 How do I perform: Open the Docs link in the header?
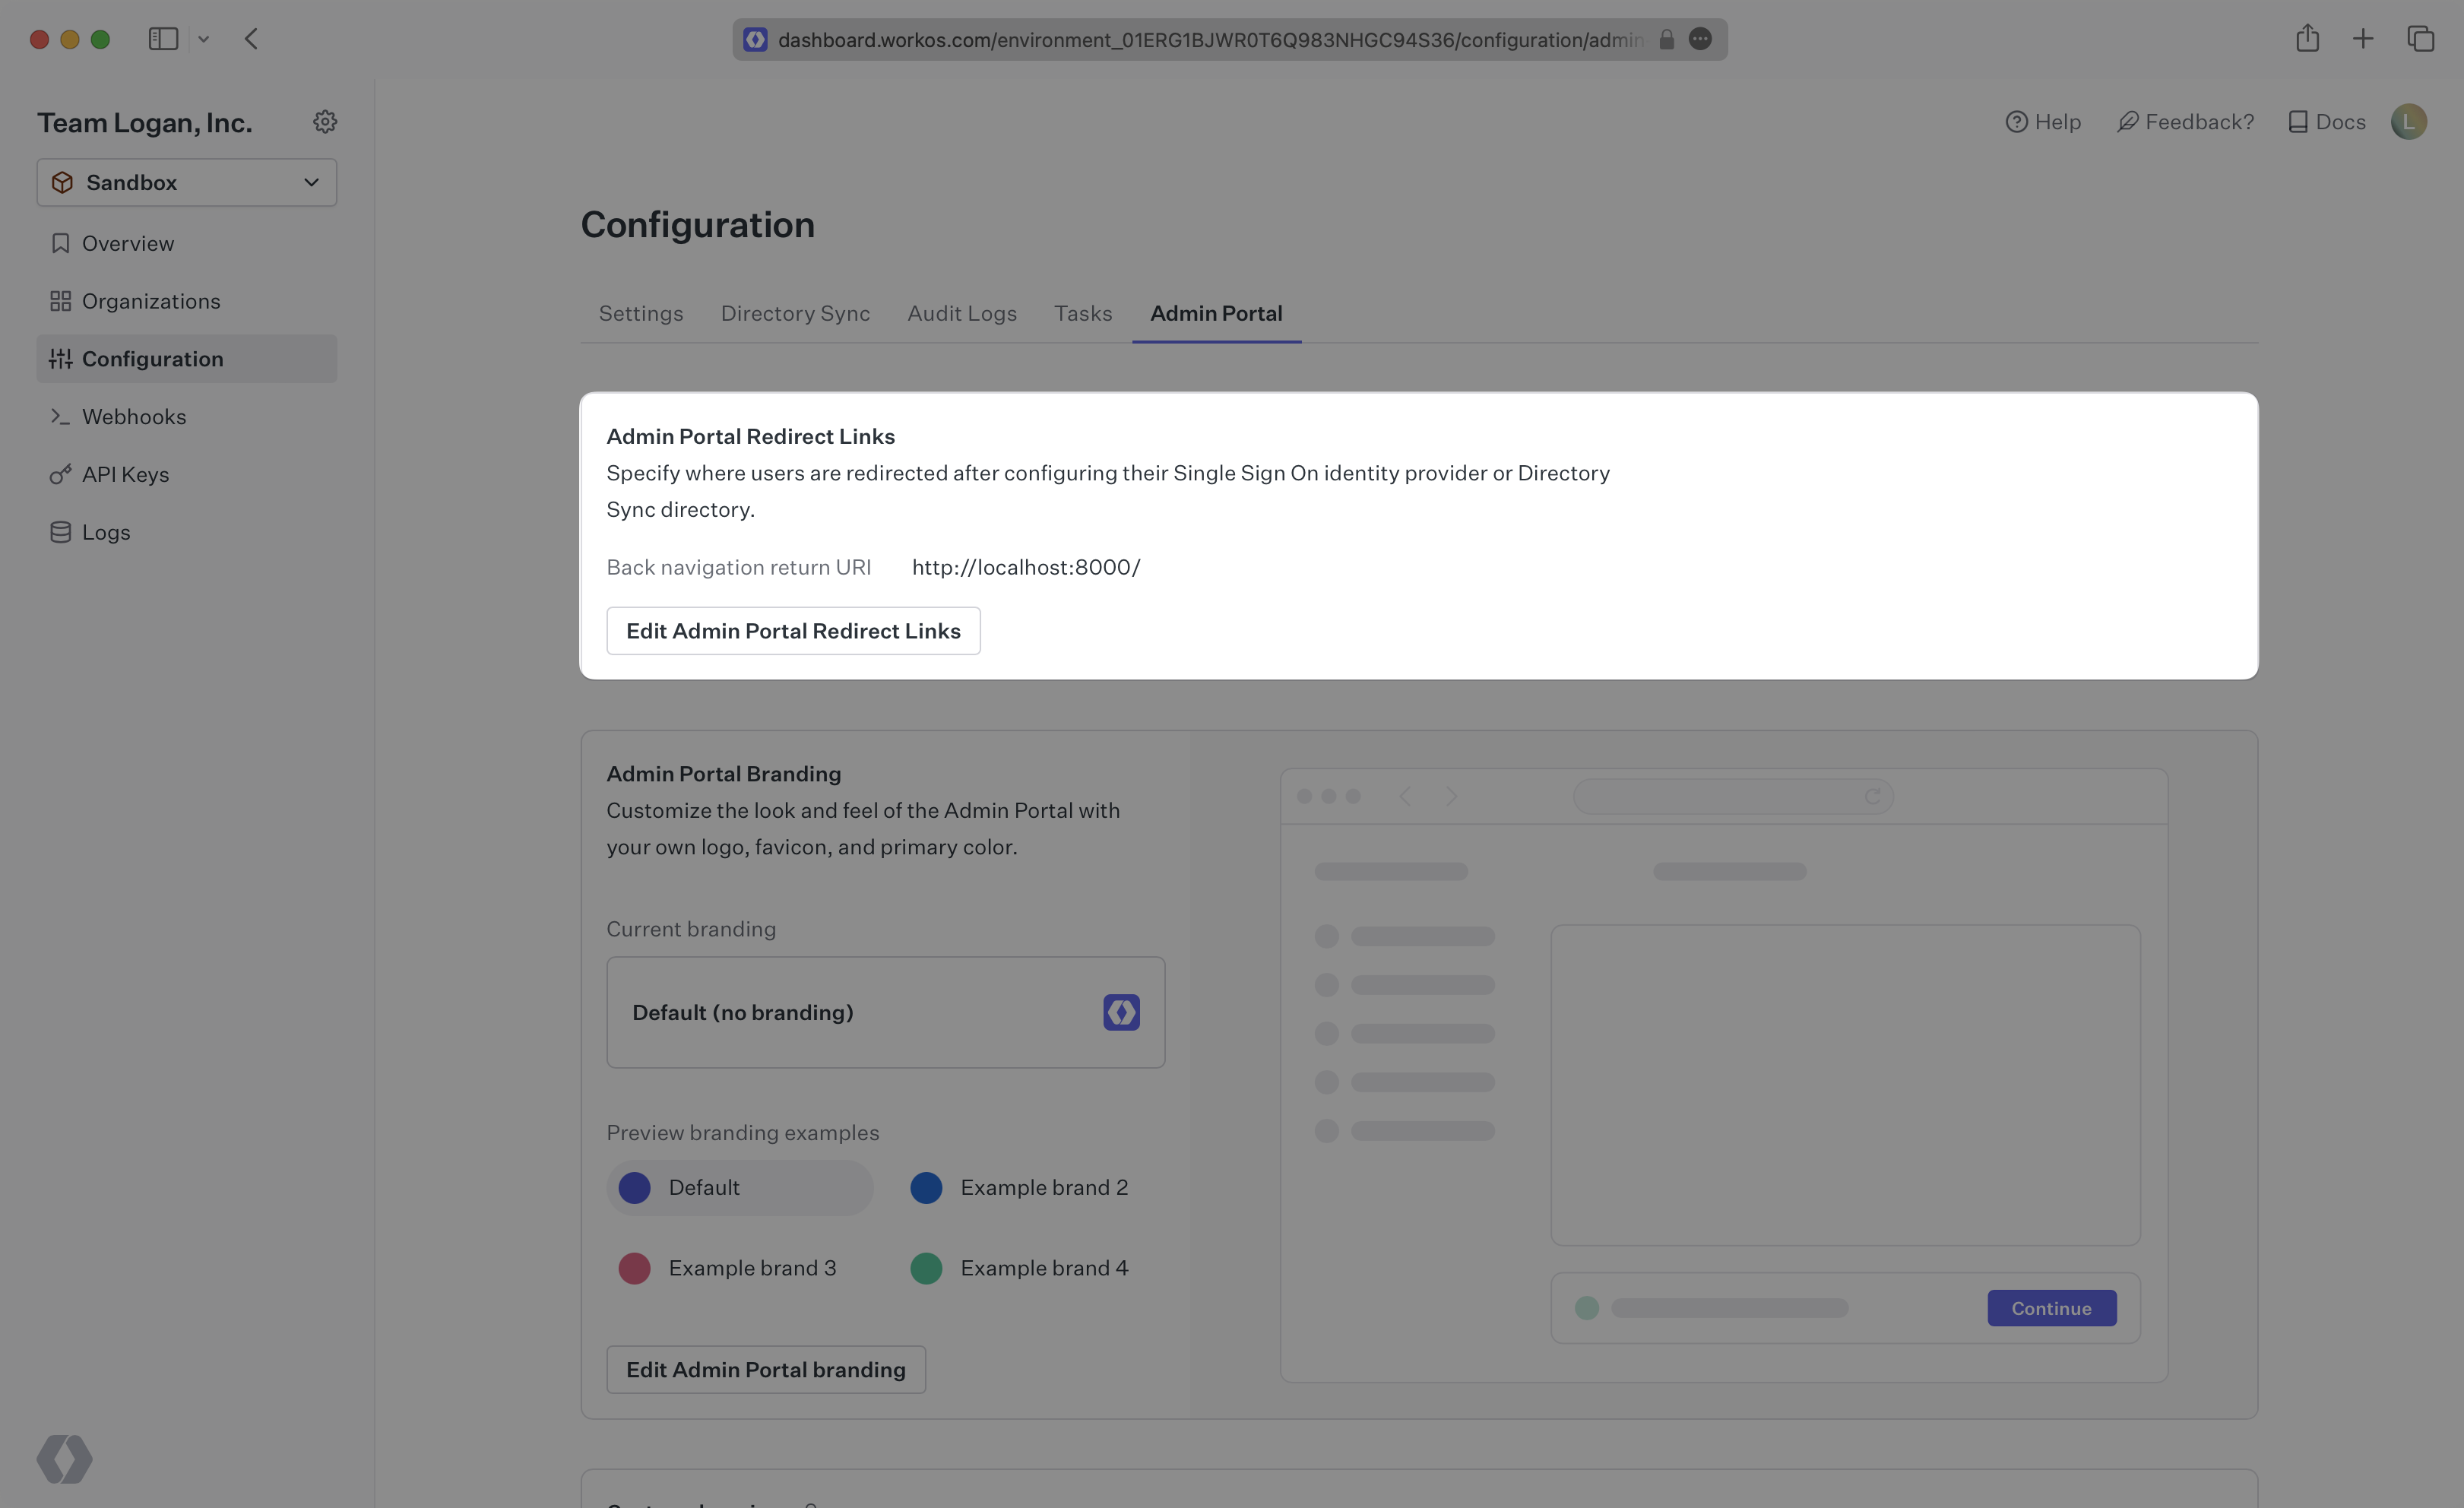click(2325, 121)
